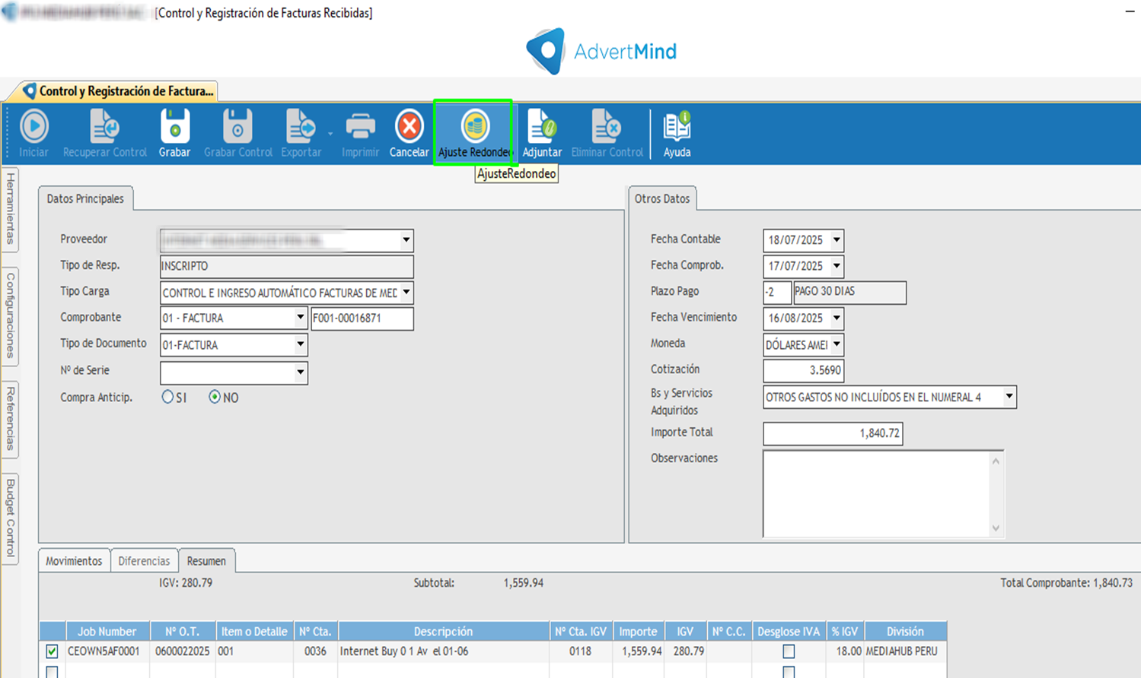
Task: Click the Desglose IVA column header
Action: click(x=788, y=631)
